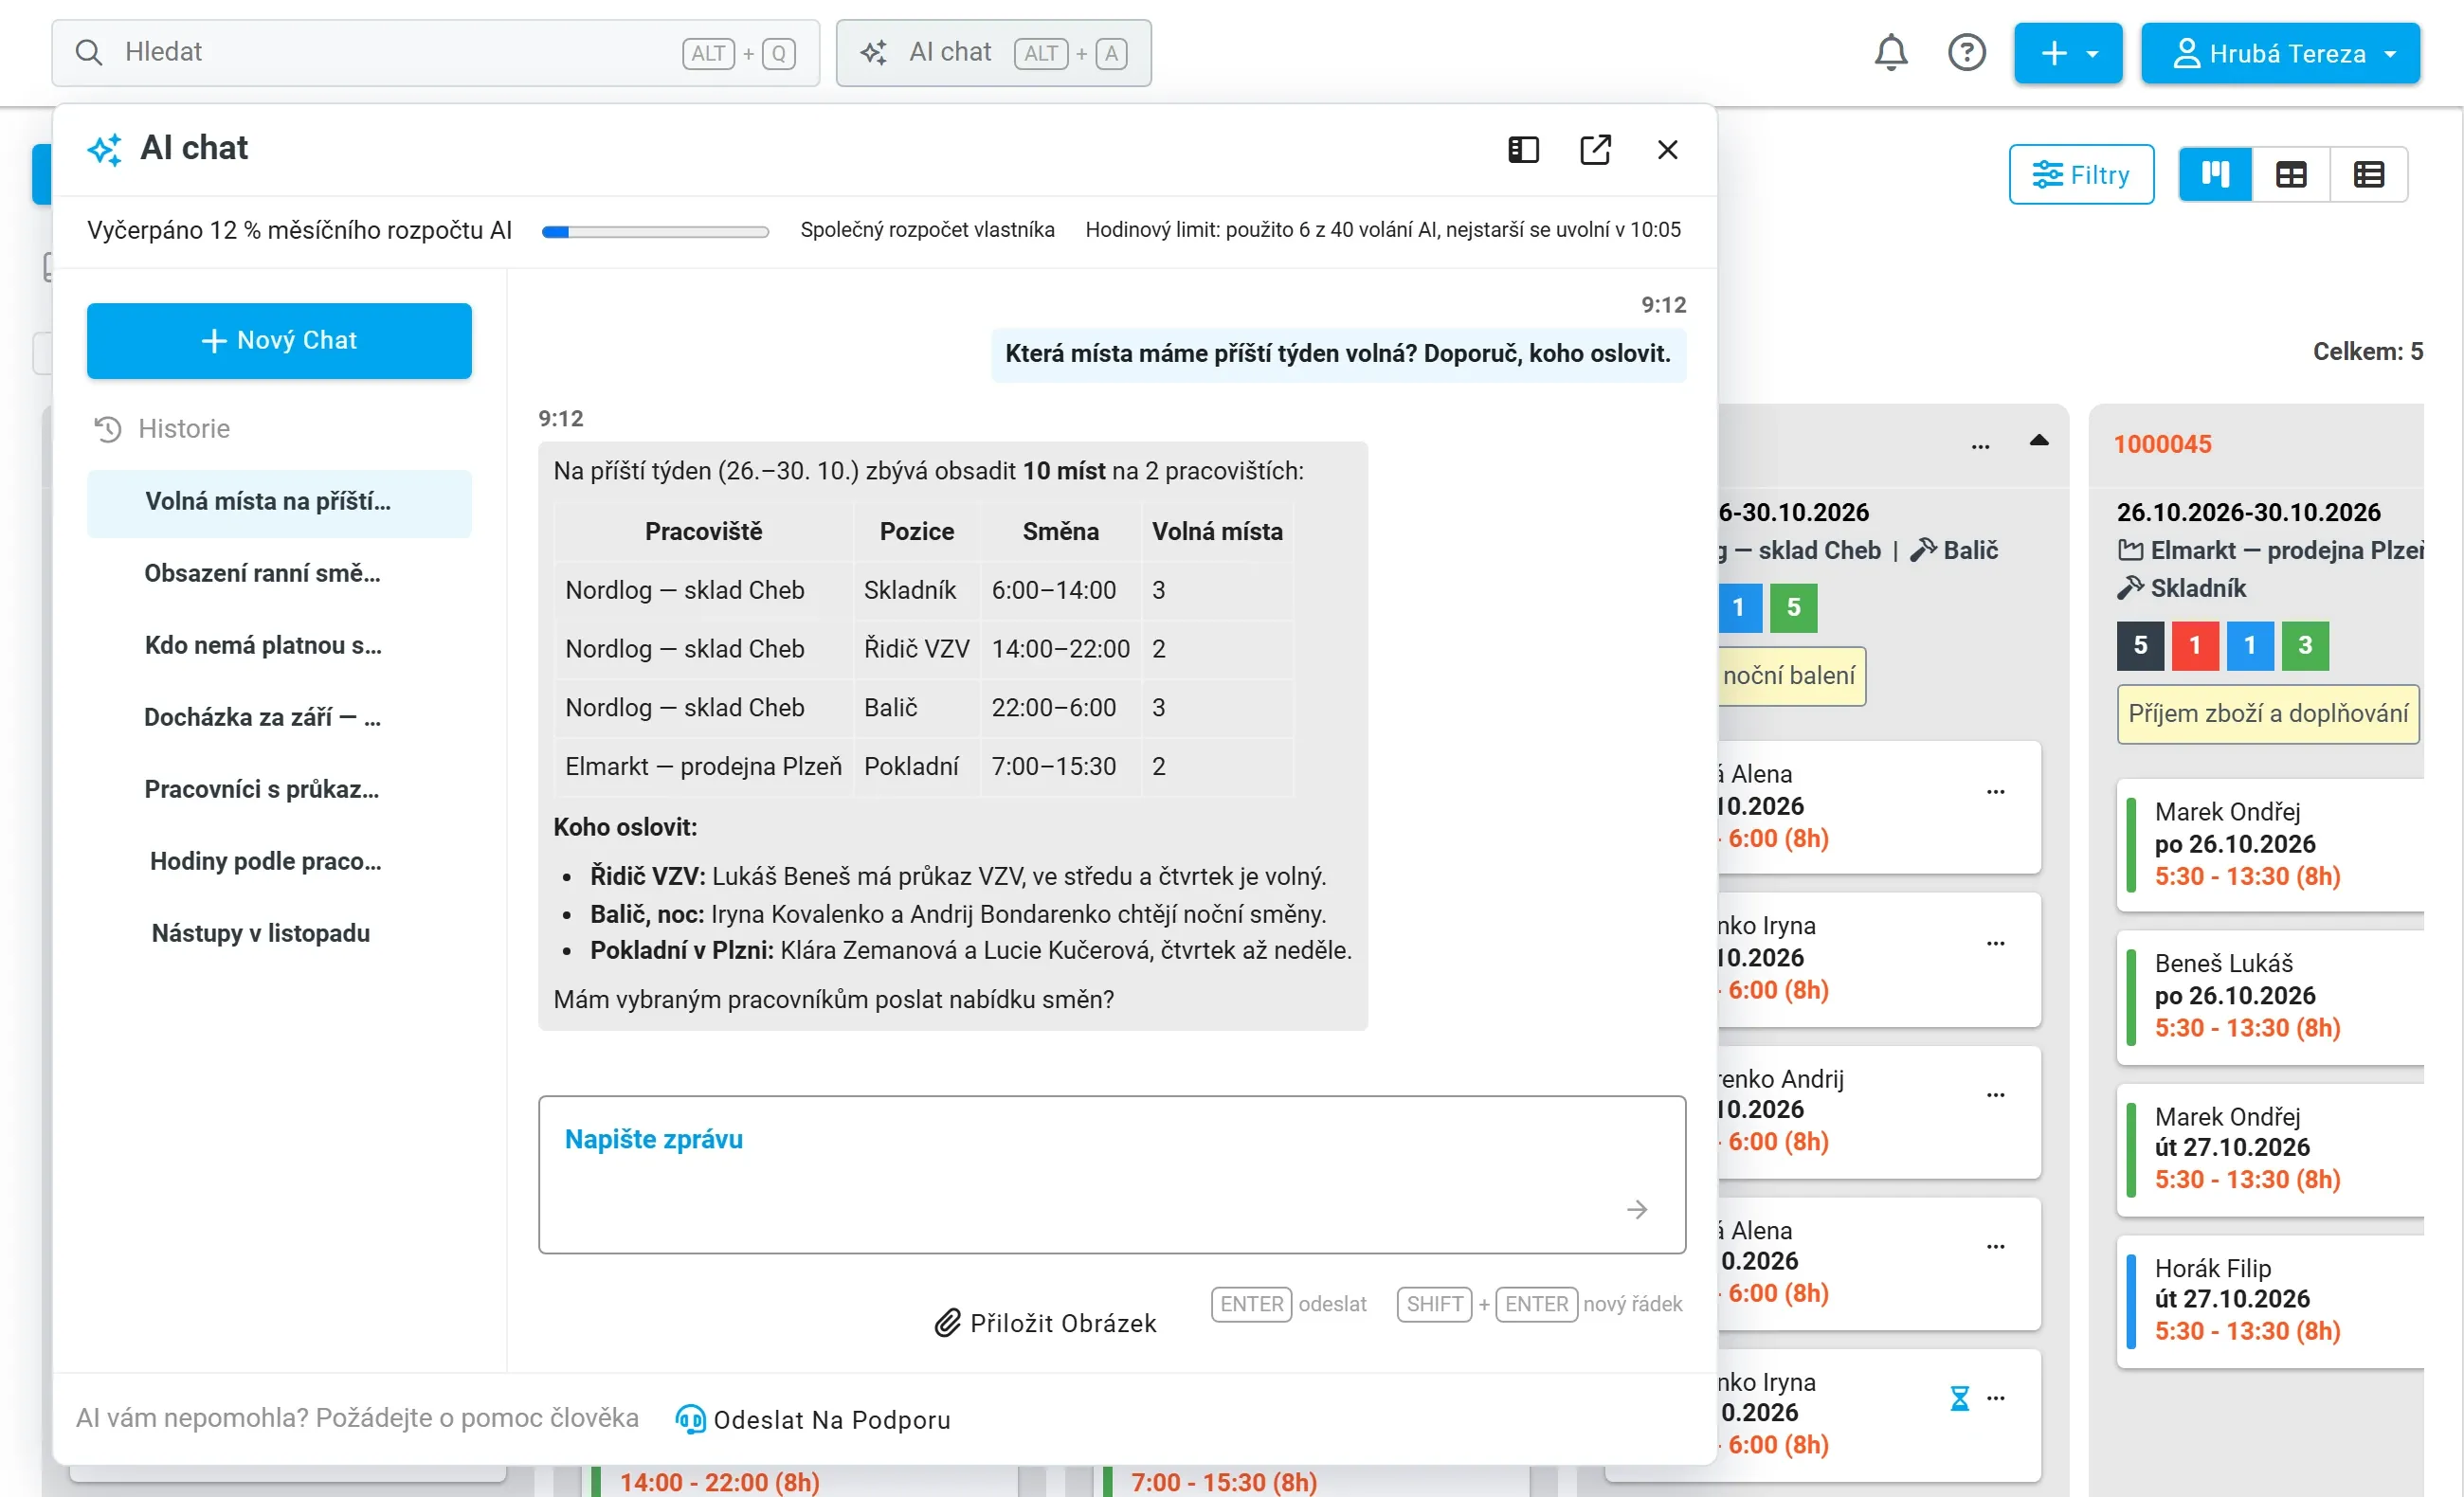The height and width of the screenshot is (1497, 2464).
Task: Close the AI chat panel
Action: tap(1667, 150)
